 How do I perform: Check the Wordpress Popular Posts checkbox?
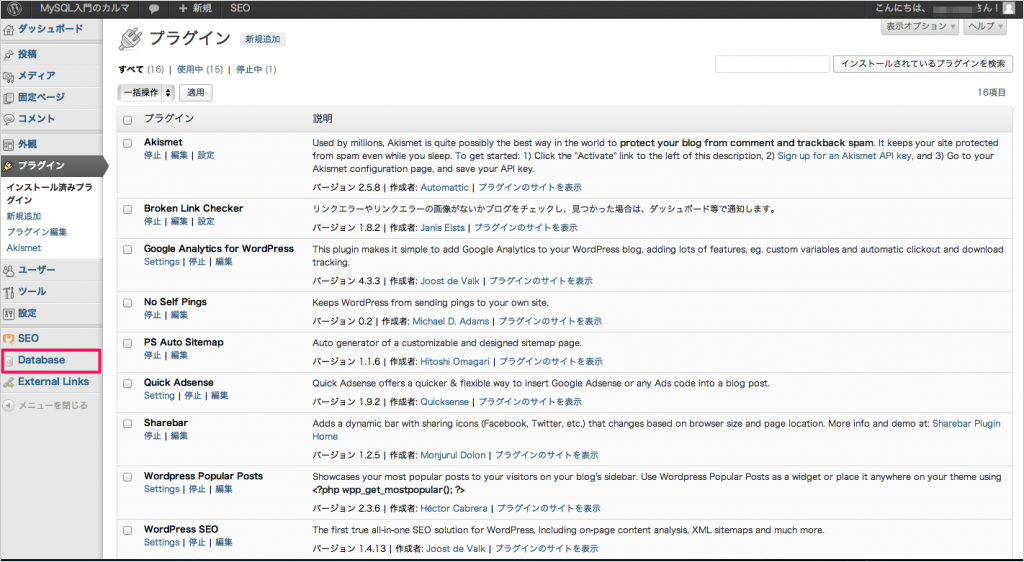(127, 477)
